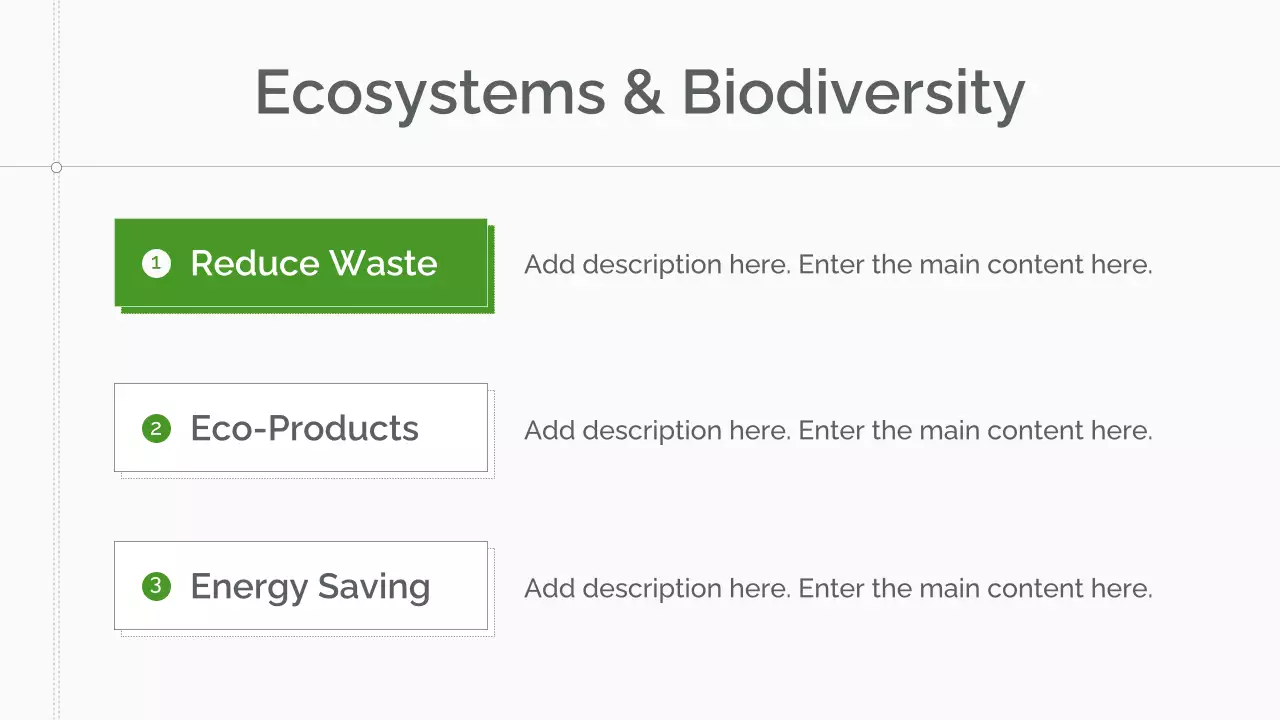Click the horizontal divider line under the title
Image resolution: width=1280 pixels, height=720 pixels.
[x=700, y=166]
